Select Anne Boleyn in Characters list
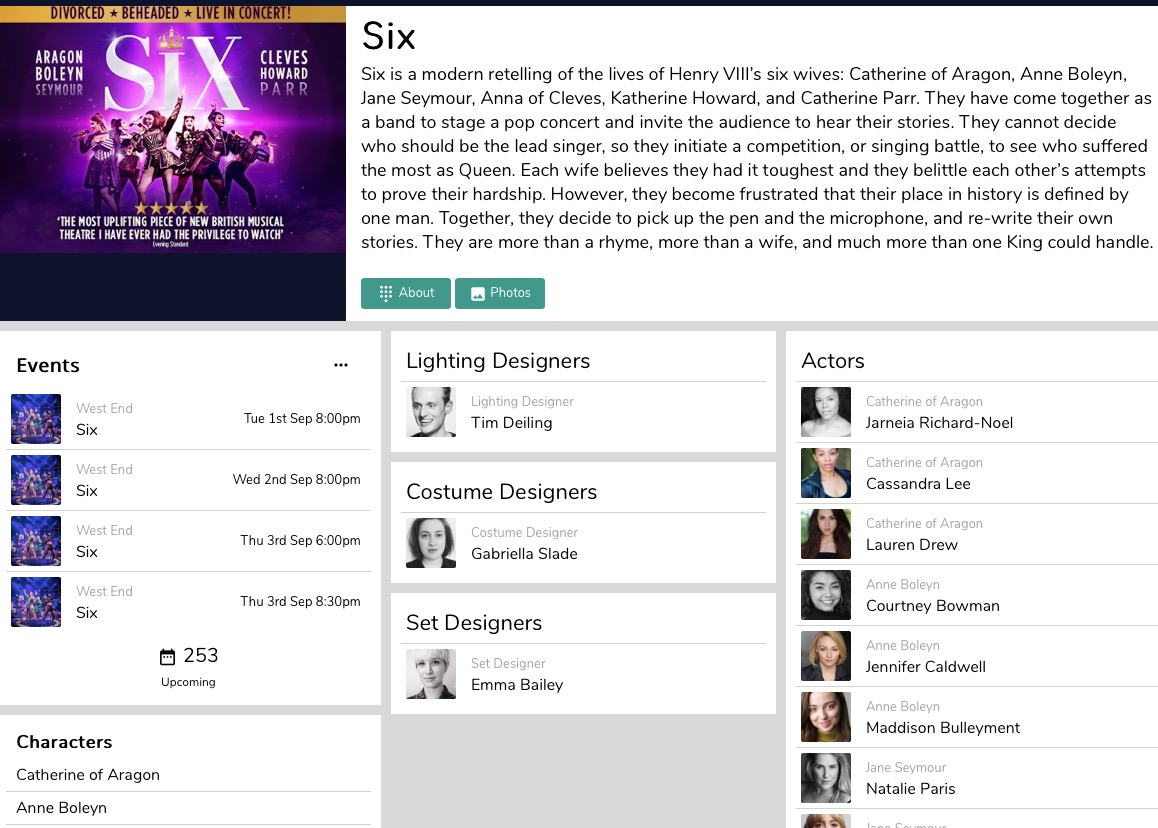The image size is (1158, 828). [62, 808]
